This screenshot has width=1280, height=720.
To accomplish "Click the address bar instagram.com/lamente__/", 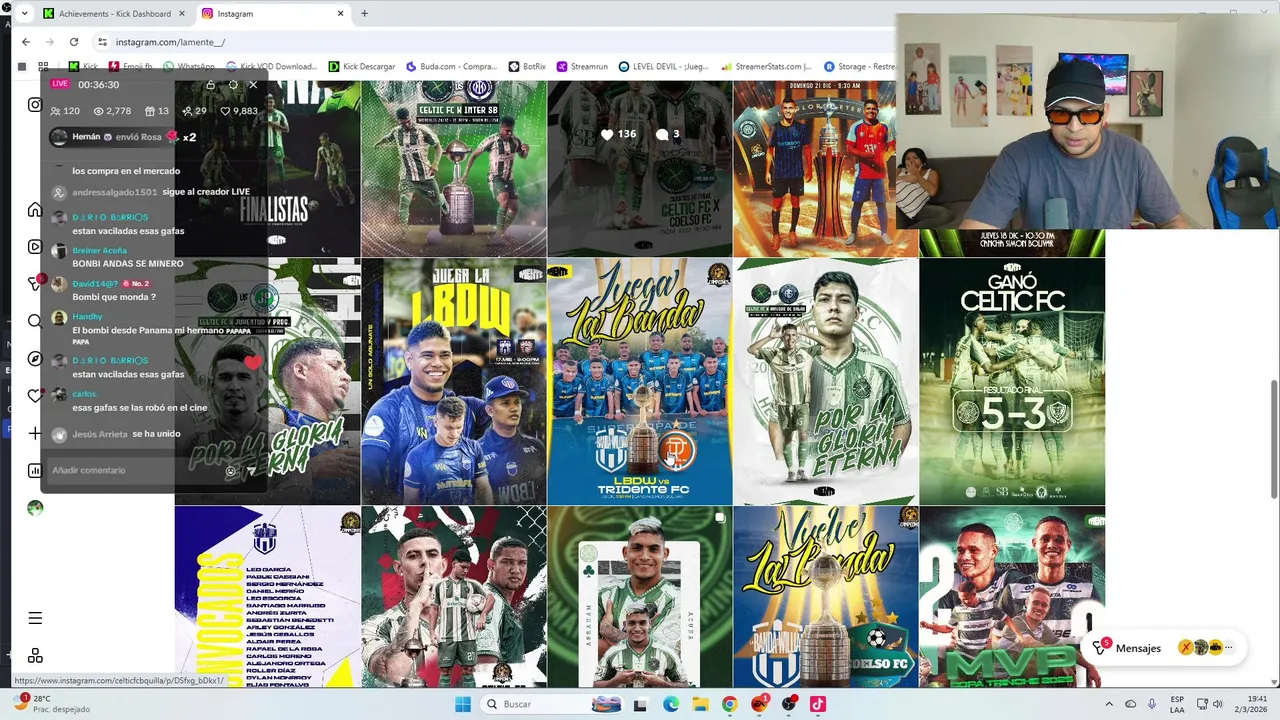I will tap(170, 42).
